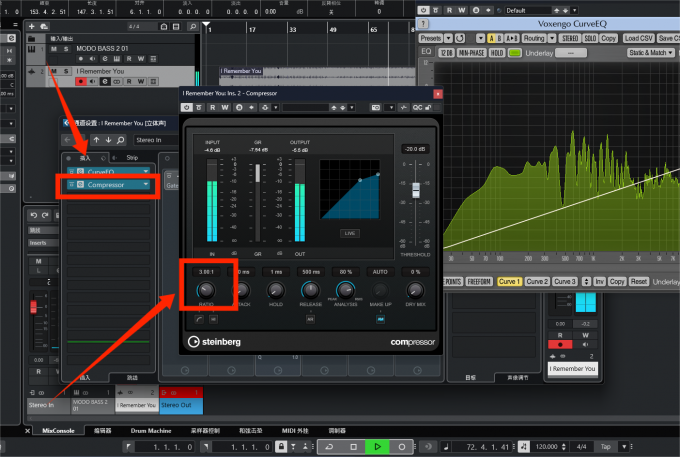Go to previous channel with up arrow
This screenshot has height=457, width=680.
(x=96, y=140)
